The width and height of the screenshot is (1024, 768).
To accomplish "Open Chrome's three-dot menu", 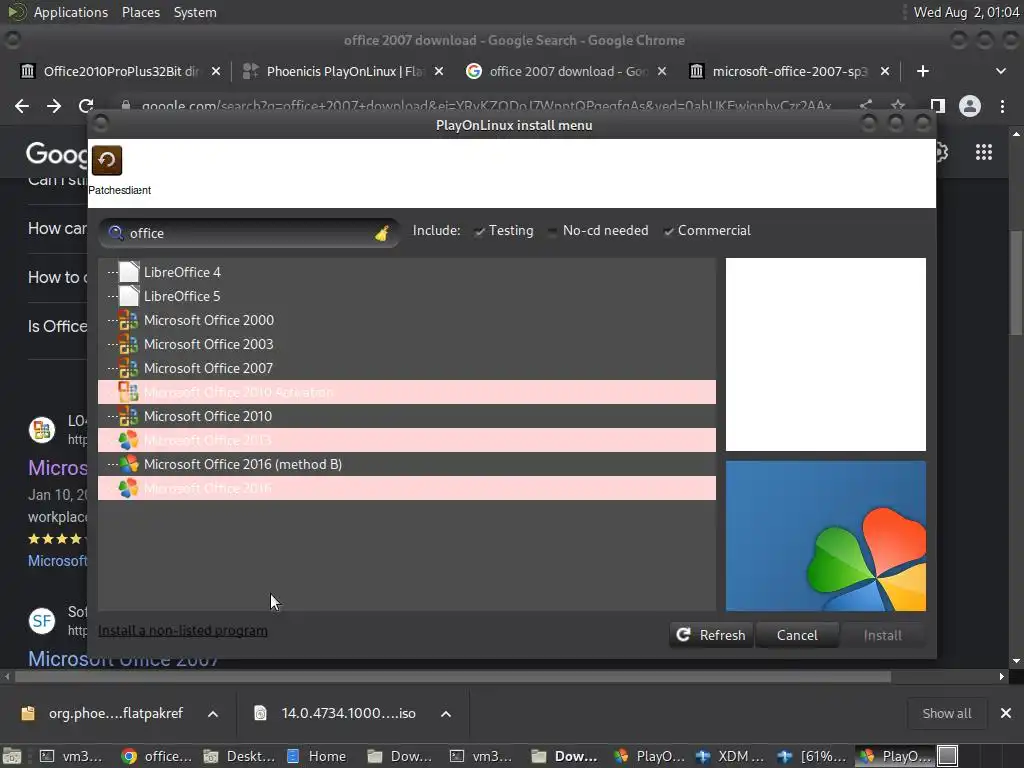I will (1002, 106).
